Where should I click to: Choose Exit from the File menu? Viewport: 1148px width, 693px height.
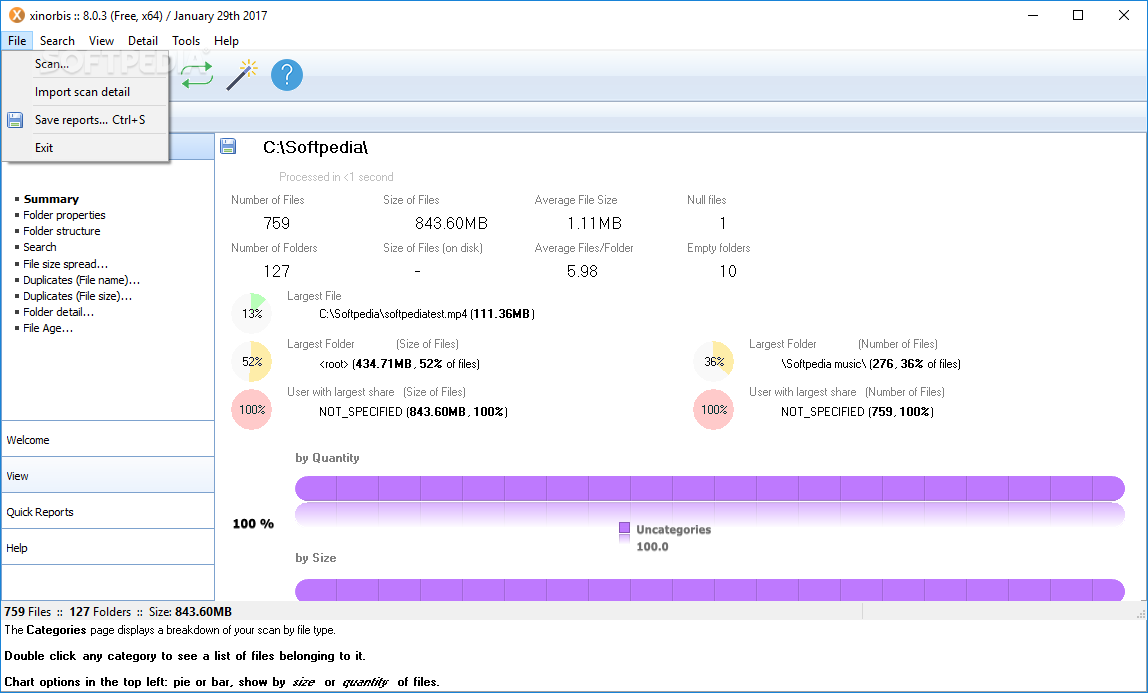(86, 148)
